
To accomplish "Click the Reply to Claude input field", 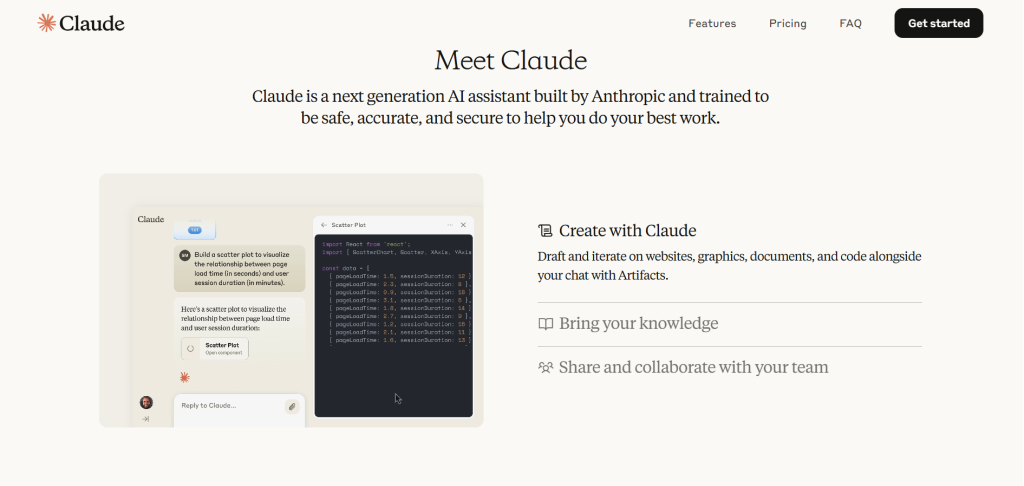I will tap(239, 410).
